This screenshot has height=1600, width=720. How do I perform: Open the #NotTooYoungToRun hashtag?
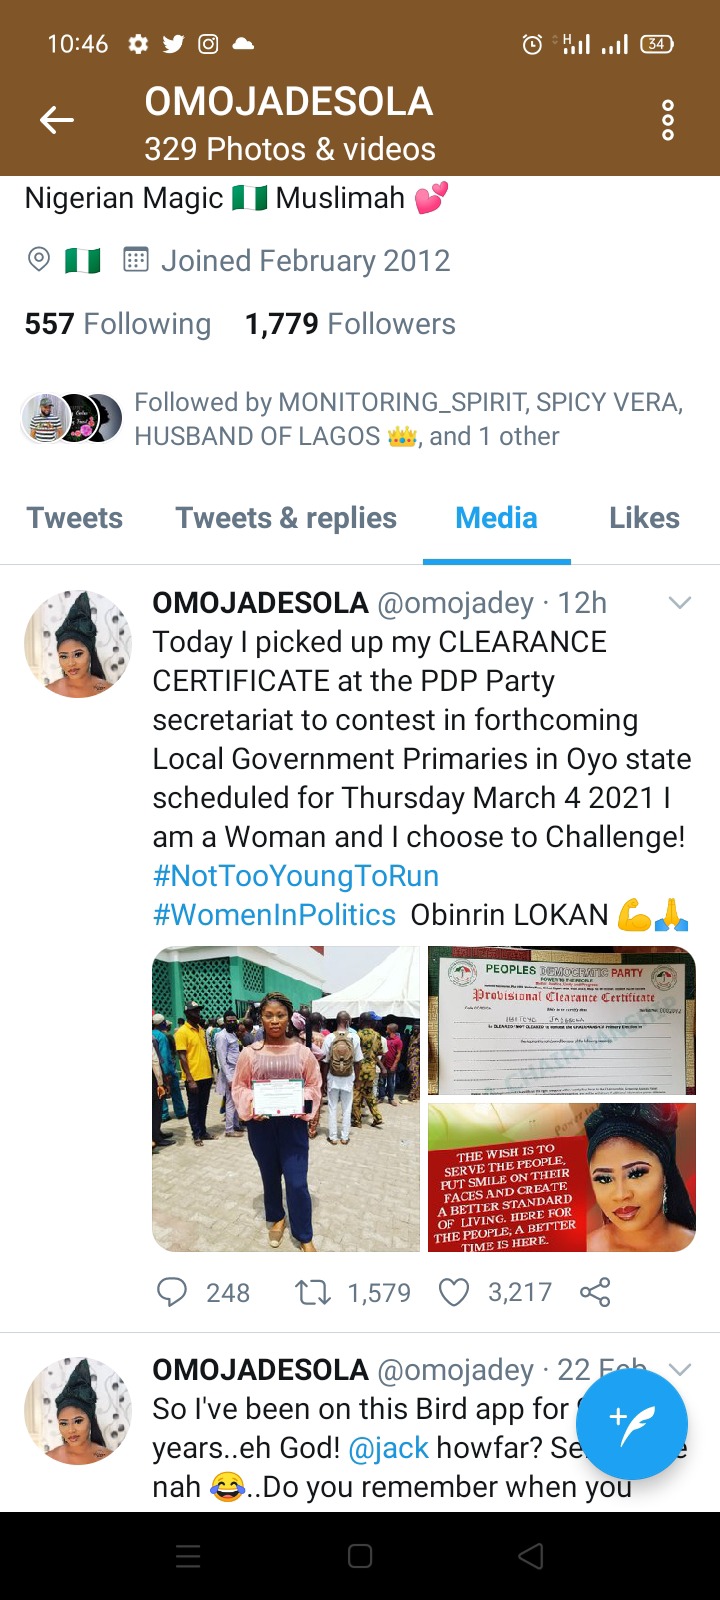296,876
